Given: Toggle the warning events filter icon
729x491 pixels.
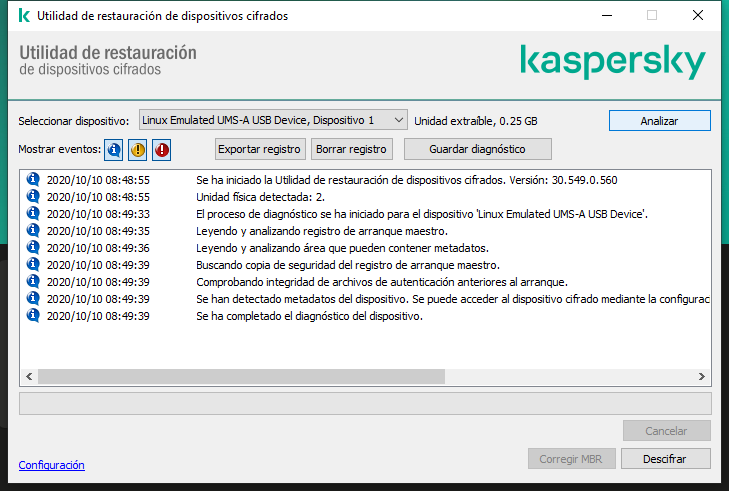Looking at the screenshot, I should [138, 149].
